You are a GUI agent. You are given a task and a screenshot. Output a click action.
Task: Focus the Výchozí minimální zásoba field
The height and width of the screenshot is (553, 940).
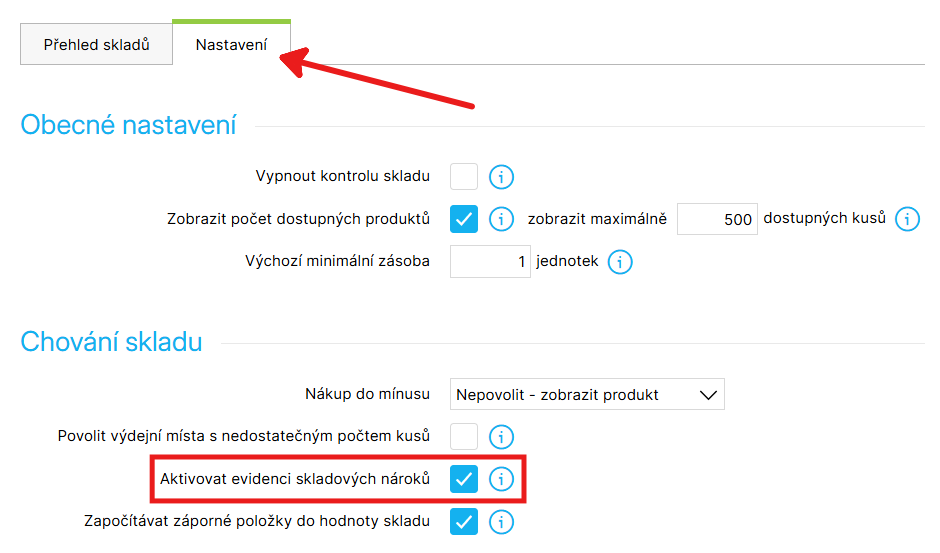(490, 262)
